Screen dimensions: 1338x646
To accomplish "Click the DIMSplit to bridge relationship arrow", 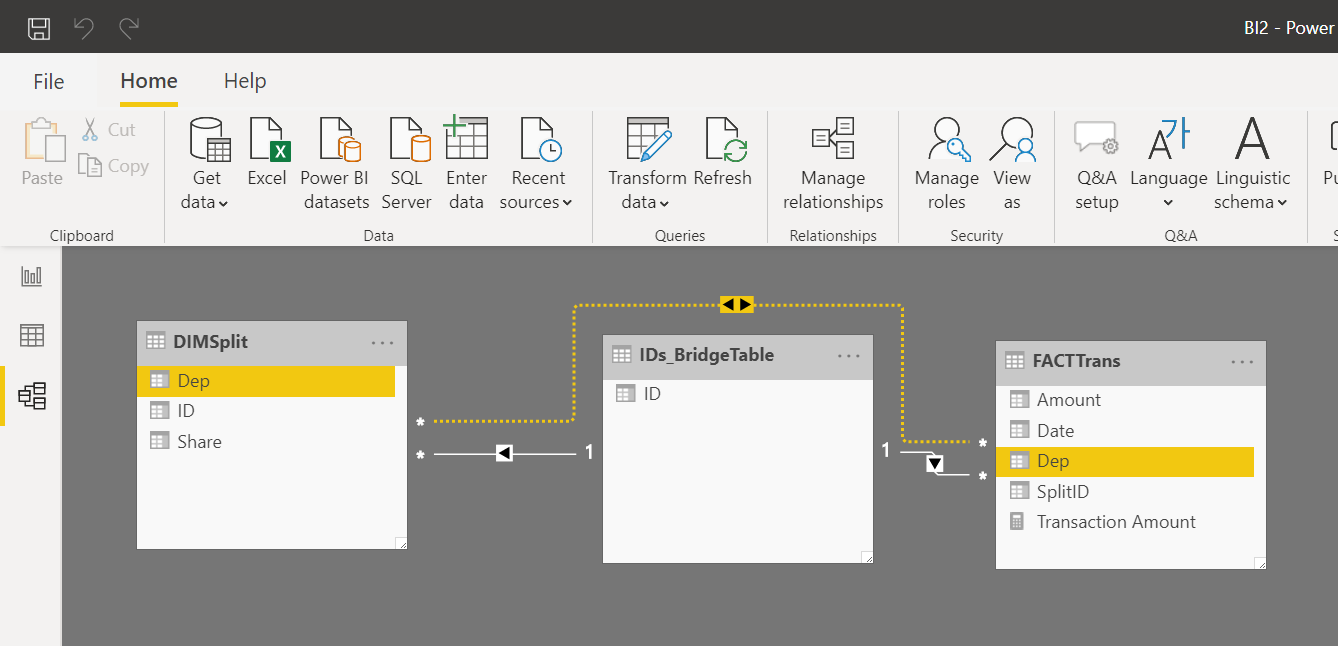I will pos(504,454).
